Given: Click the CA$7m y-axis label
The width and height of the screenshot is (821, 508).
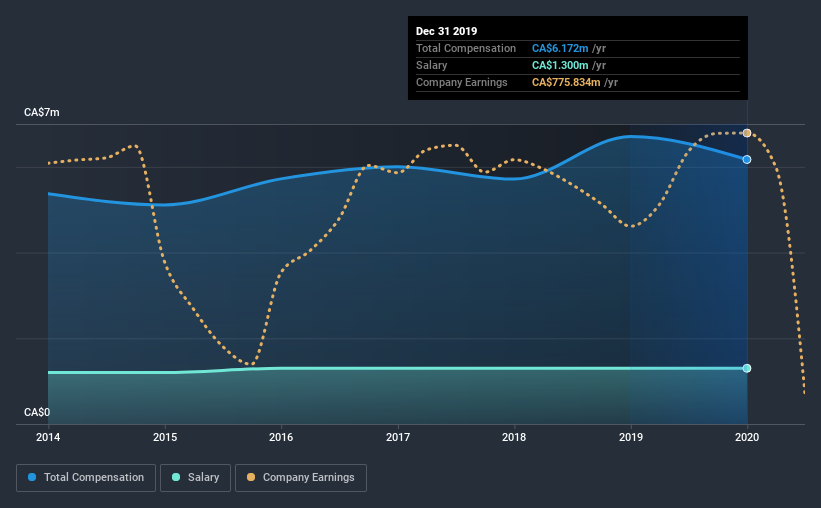Looking at the screenshot, I should point(42,113).
